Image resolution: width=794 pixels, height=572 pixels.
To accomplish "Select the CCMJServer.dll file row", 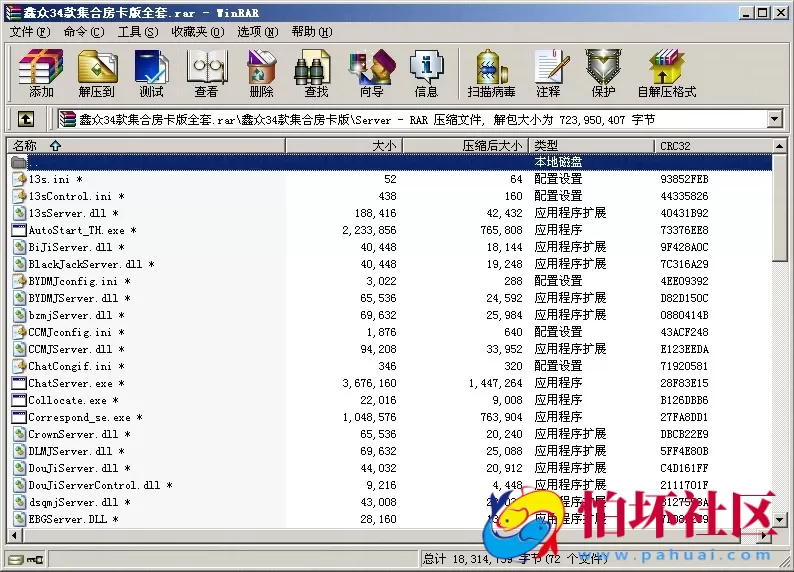I will [390, 349].
